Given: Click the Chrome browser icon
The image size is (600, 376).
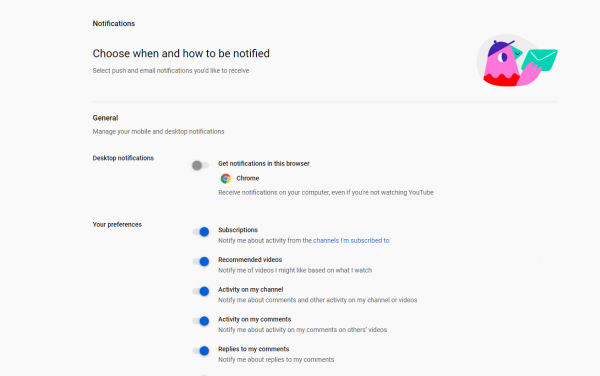Looking at the screenshot, I should click(226, 179).
